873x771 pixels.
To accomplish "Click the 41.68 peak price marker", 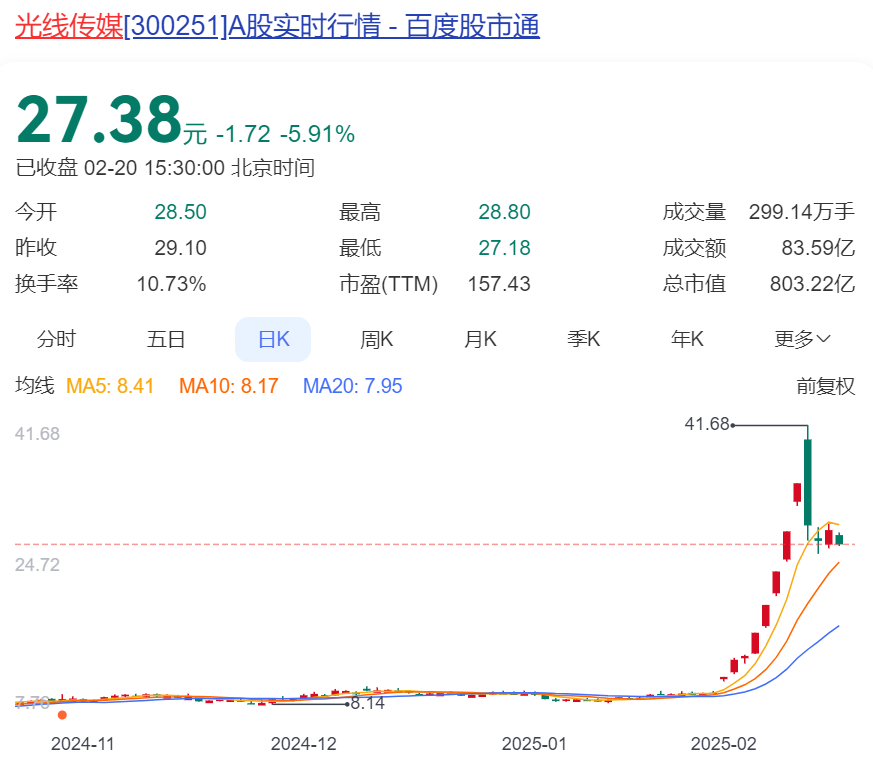I will point(707,424).
